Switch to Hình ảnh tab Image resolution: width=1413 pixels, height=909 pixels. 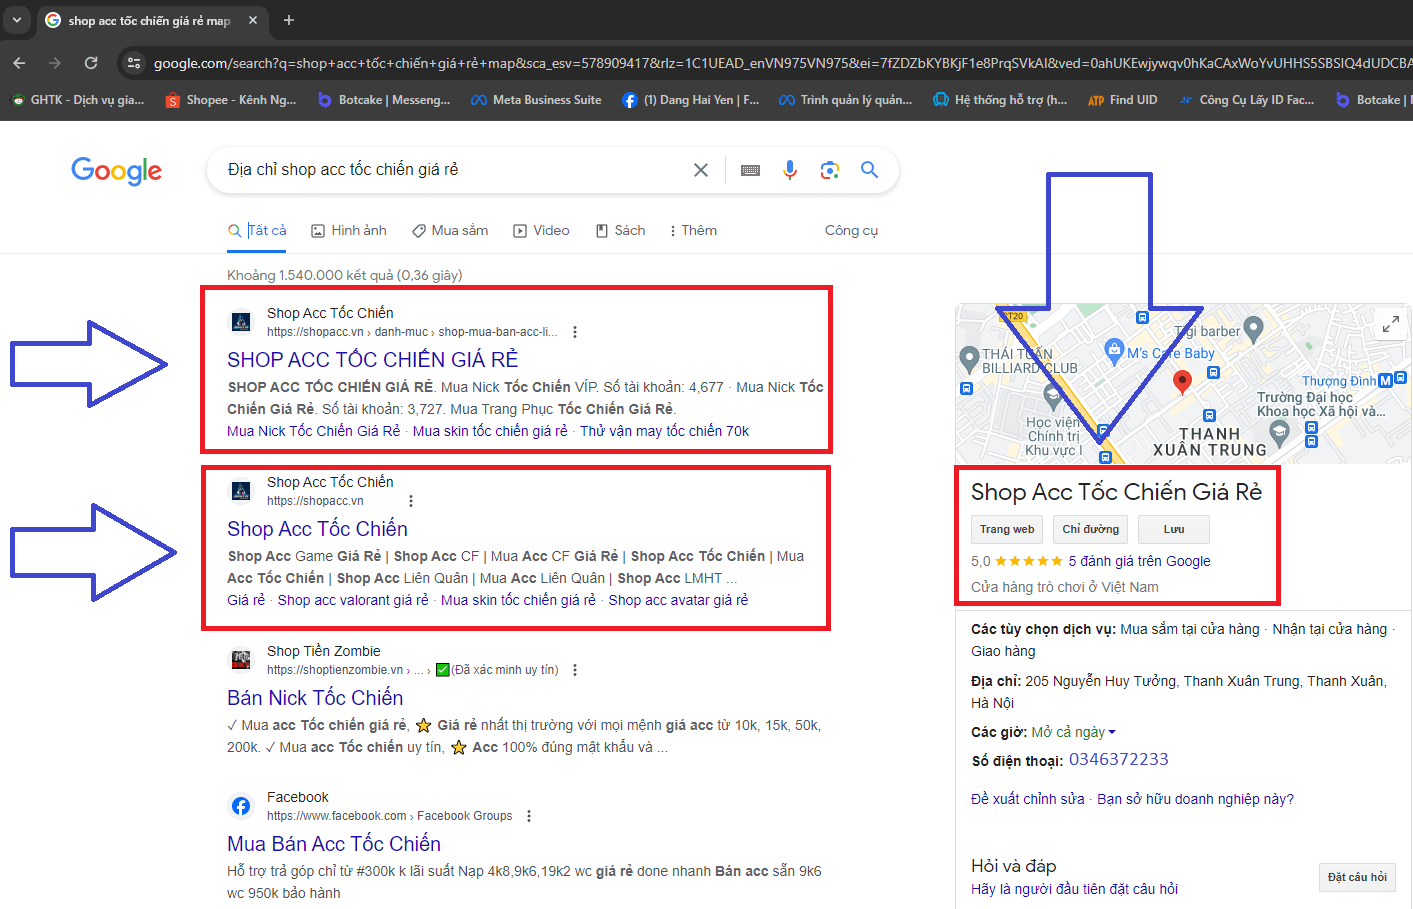[349, 230]
